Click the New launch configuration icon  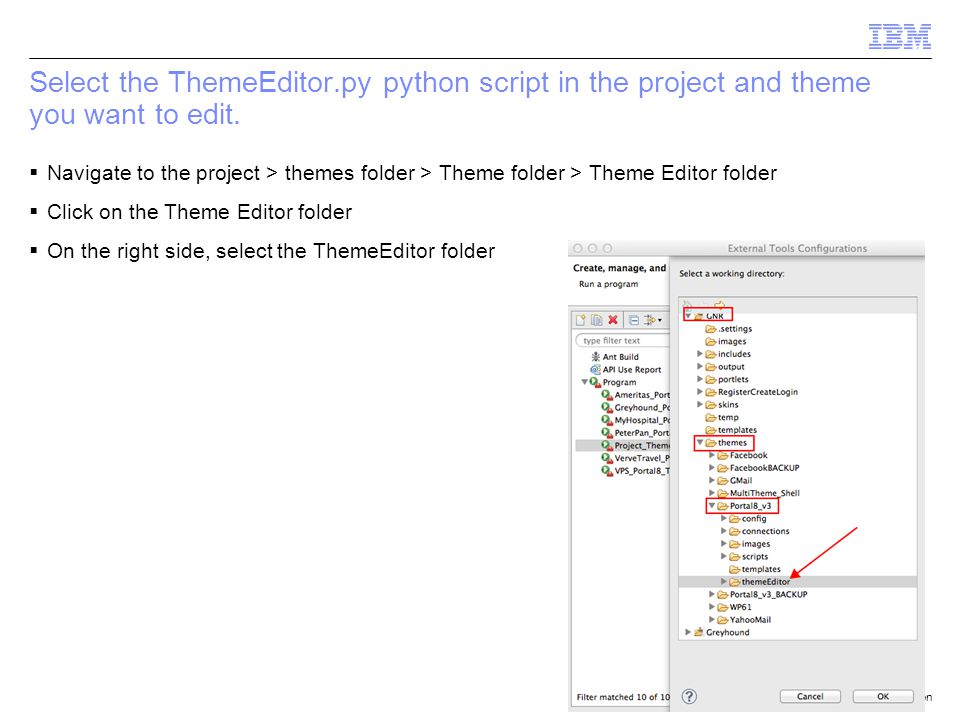(x=580, y=320)
